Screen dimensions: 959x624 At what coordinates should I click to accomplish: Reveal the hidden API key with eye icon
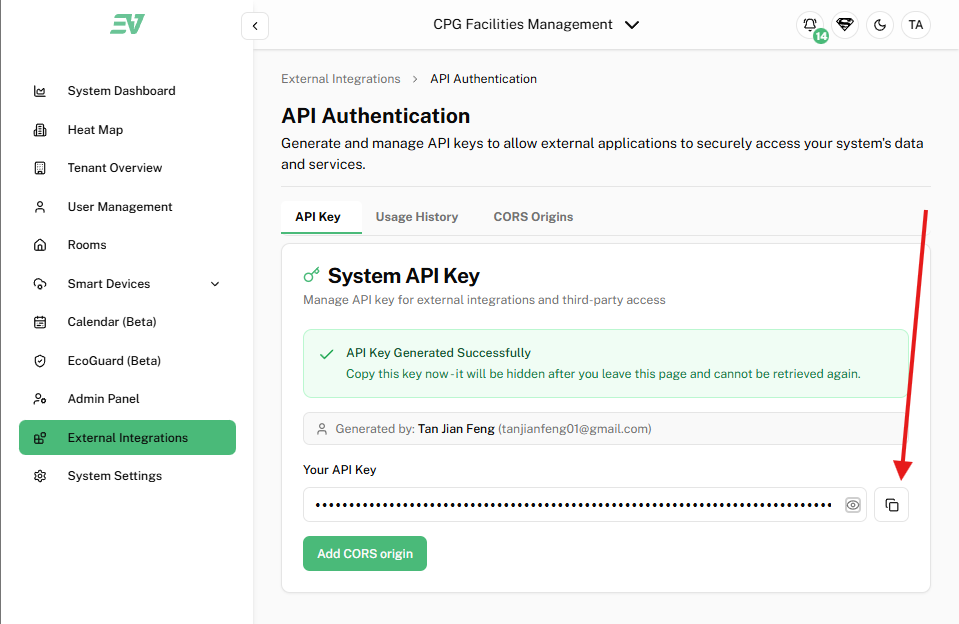point(853,505)
